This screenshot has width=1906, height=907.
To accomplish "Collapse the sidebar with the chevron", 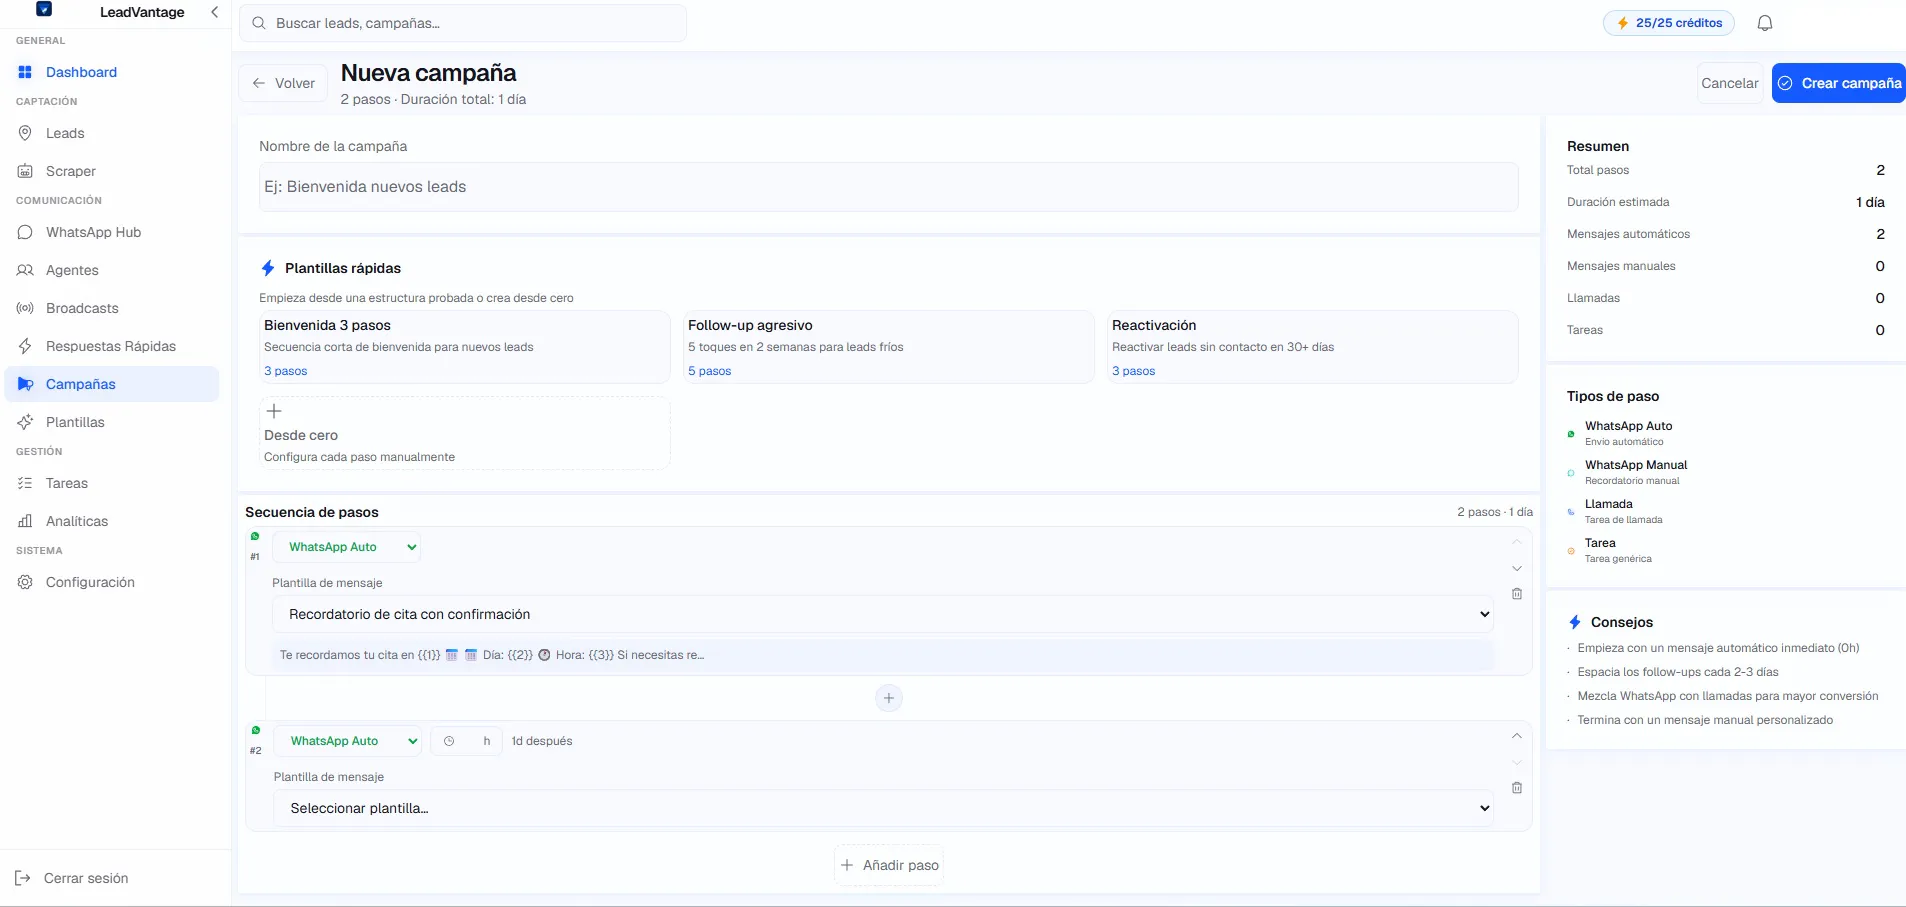I will coord(214,12).
